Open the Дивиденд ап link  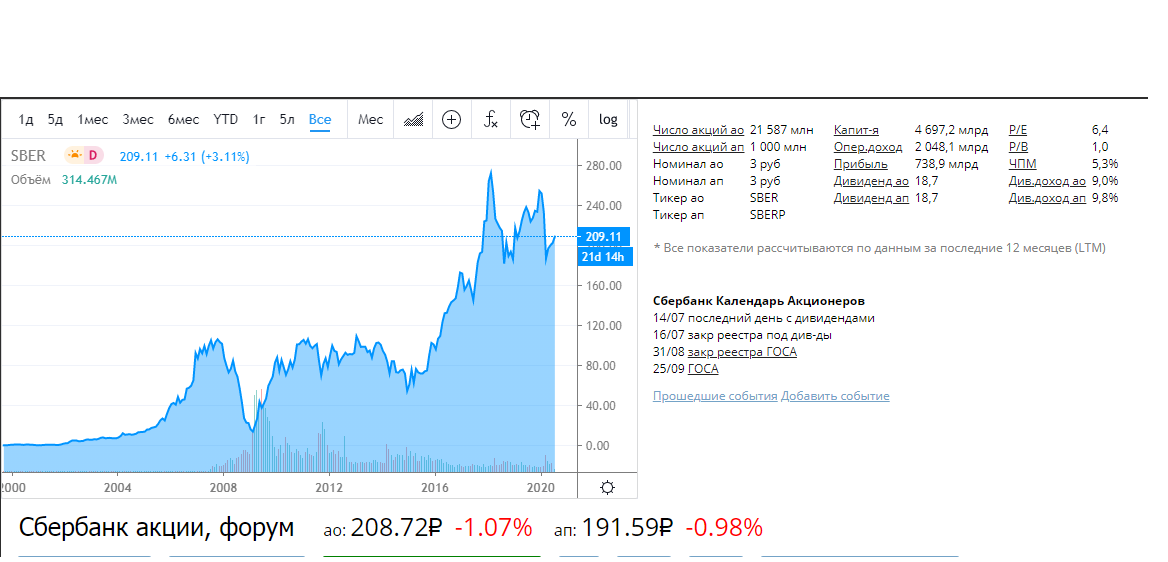(x=871, y=198)
